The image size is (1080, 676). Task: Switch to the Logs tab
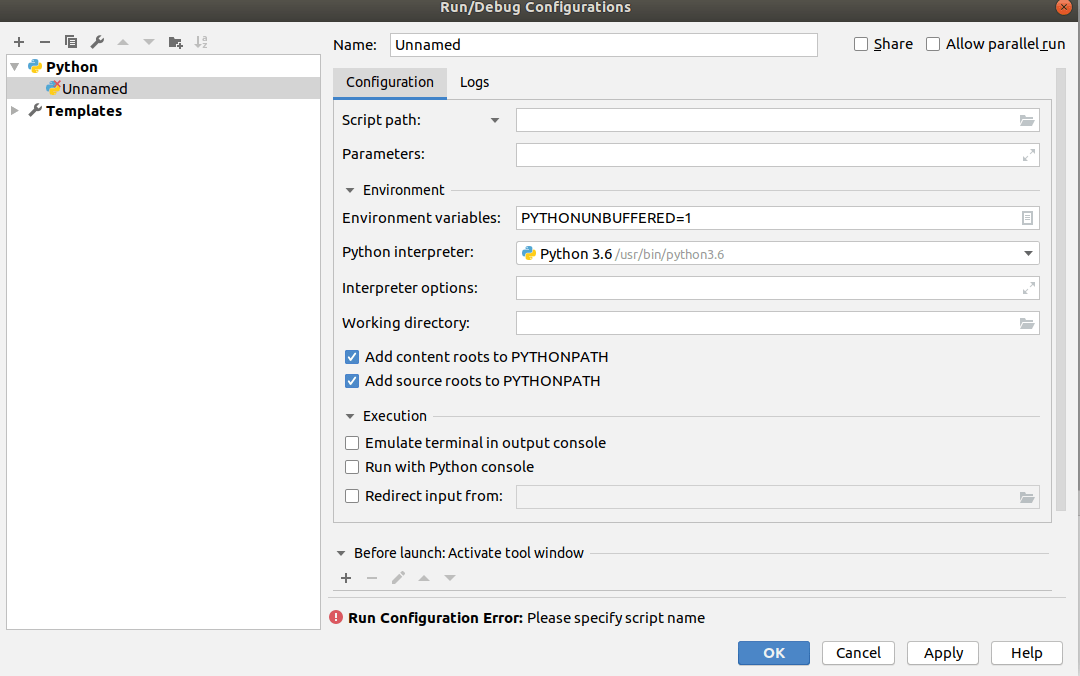click(x=475, y=83)
